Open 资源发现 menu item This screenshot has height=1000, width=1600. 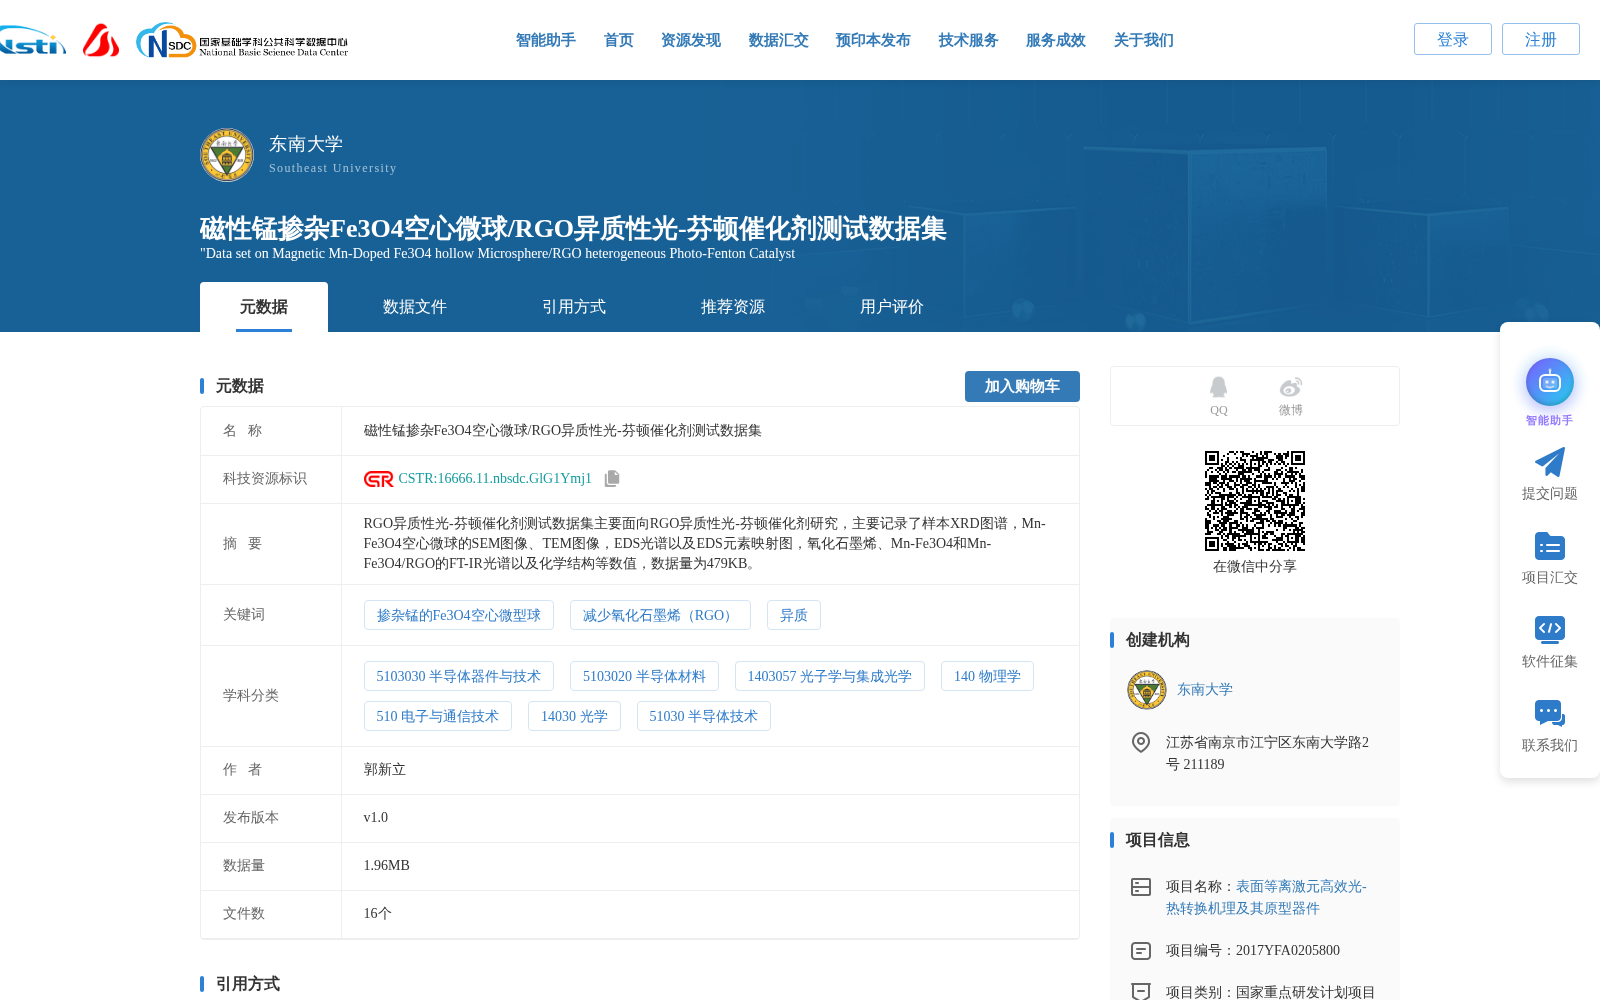pos(691,40)
